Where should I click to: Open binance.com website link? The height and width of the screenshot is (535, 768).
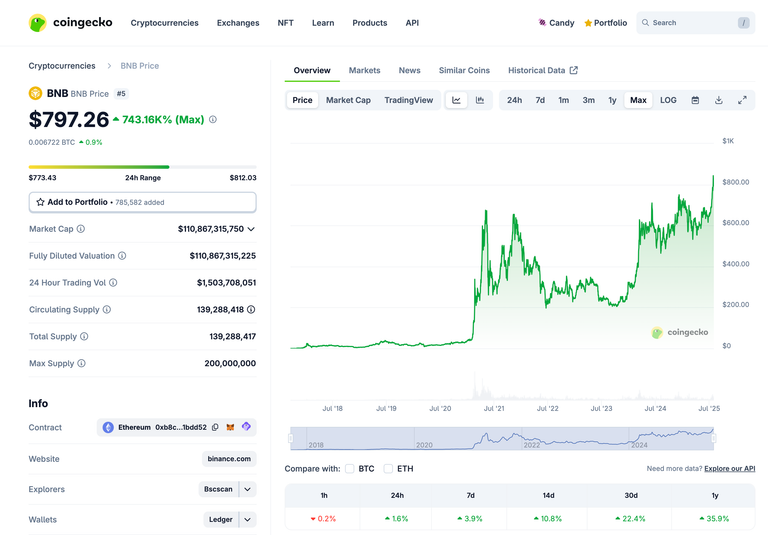[x=229, y=459]
